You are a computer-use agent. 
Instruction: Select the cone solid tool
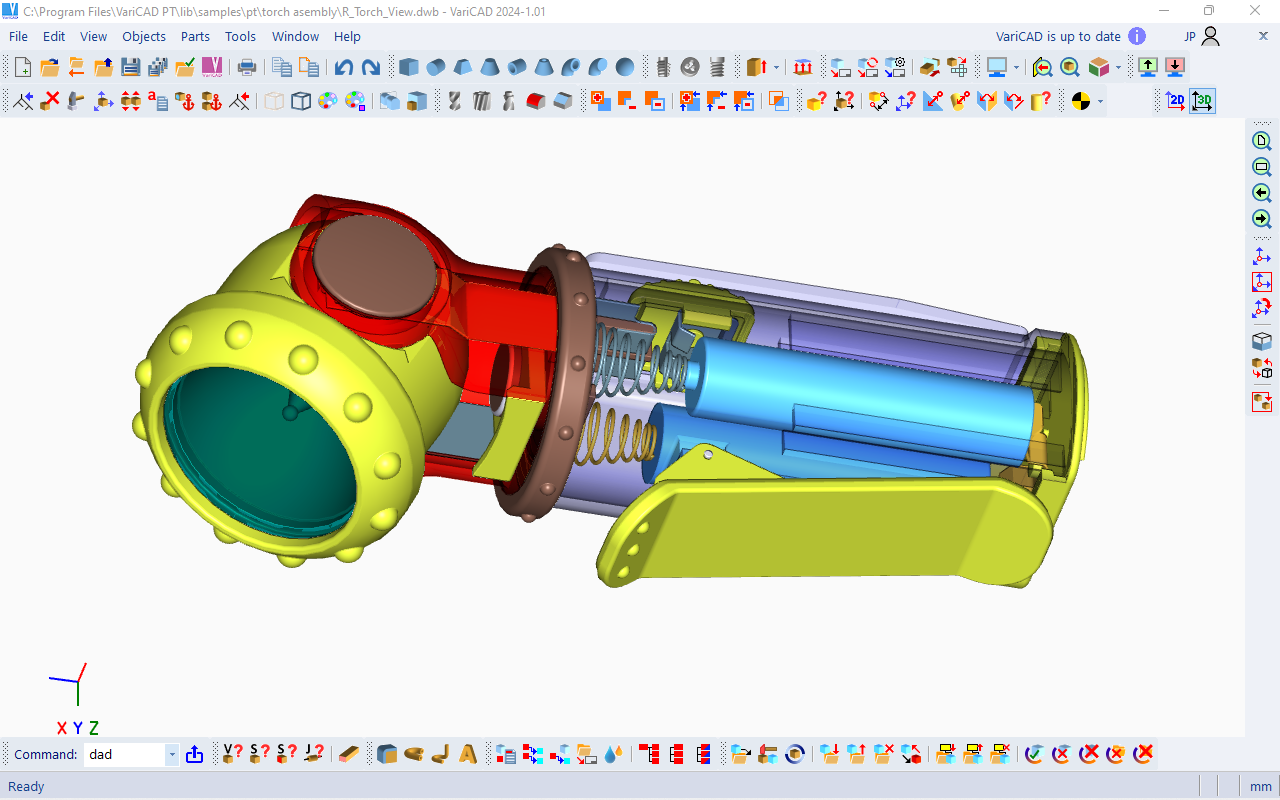pos(489,67)
